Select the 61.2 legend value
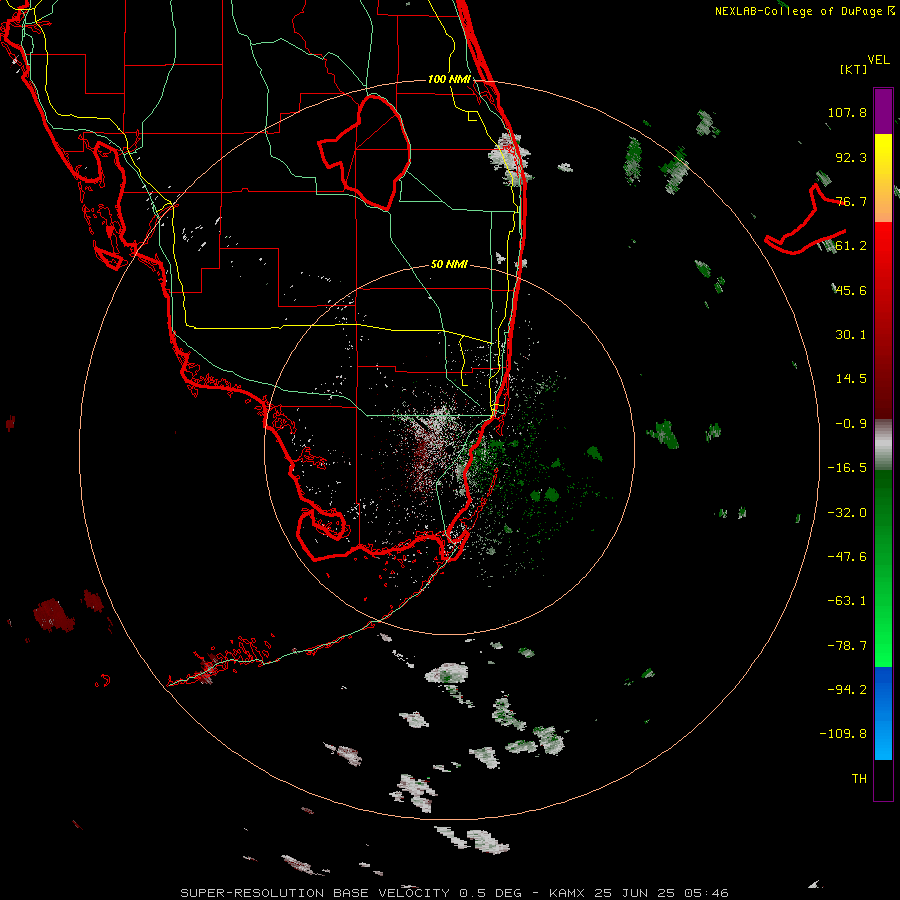The image size is (900, 900). coord(851,246)
